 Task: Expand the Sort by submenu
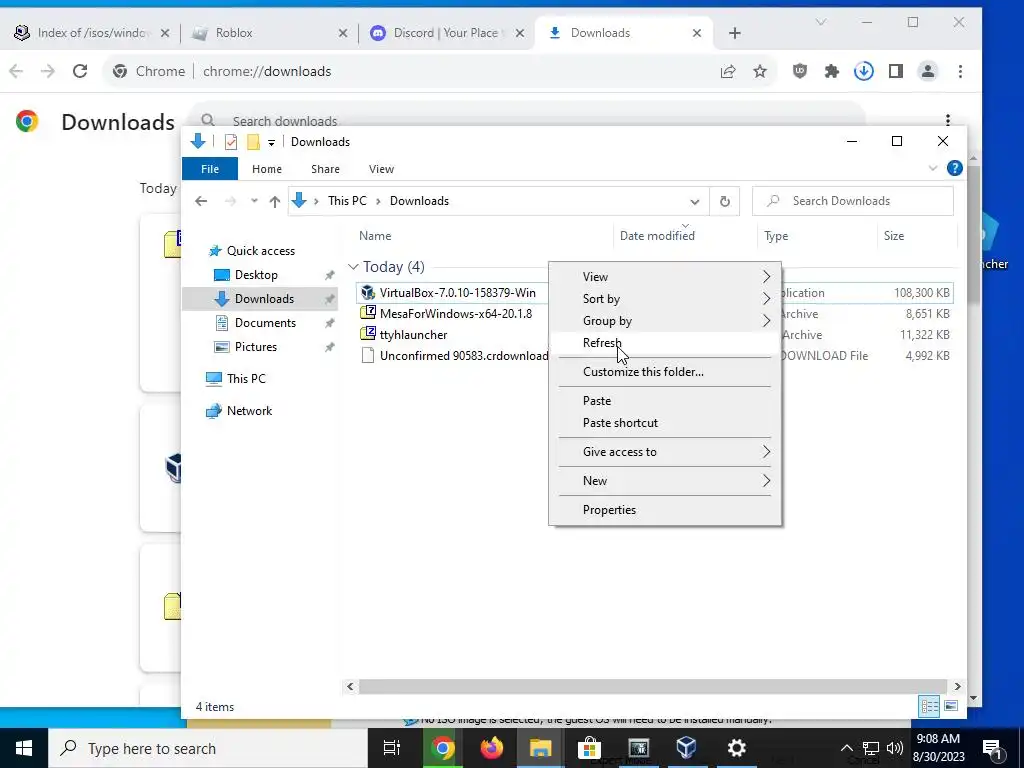pos(665,299)
